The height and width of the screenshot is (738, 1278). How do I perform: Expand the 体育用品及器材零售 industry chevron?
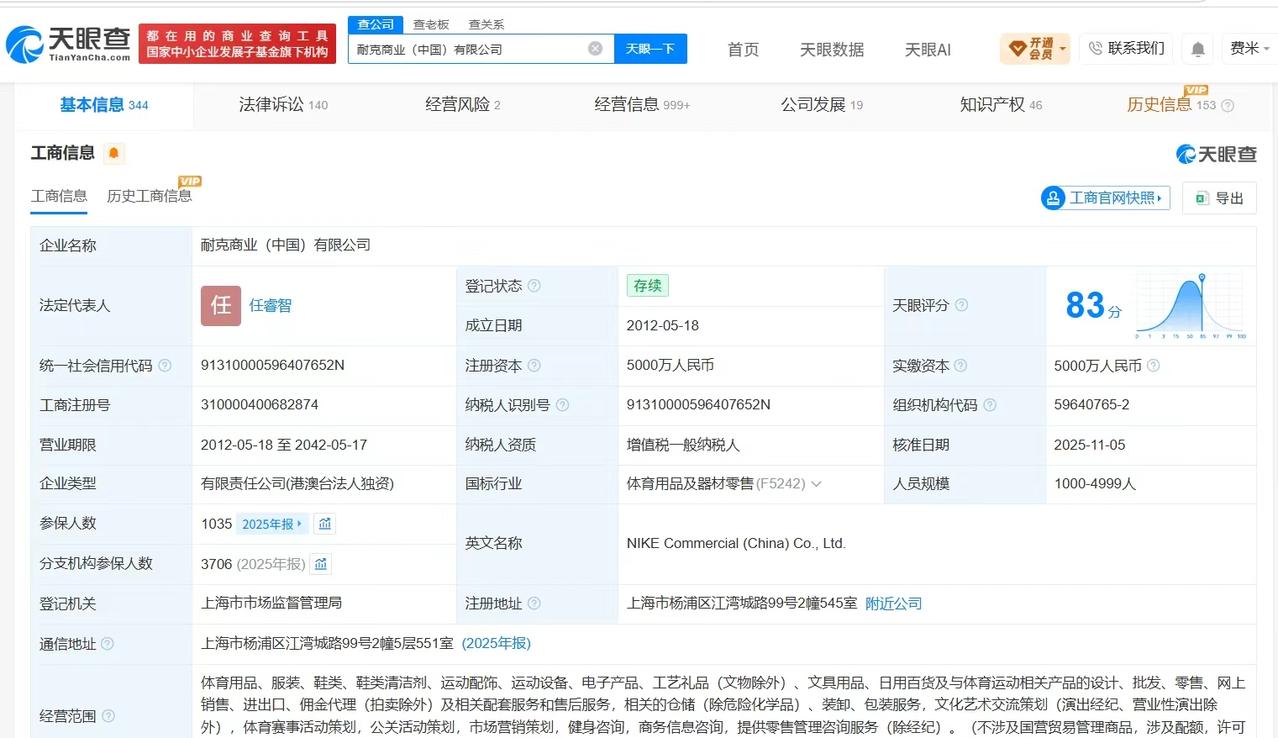click(816, 484)
